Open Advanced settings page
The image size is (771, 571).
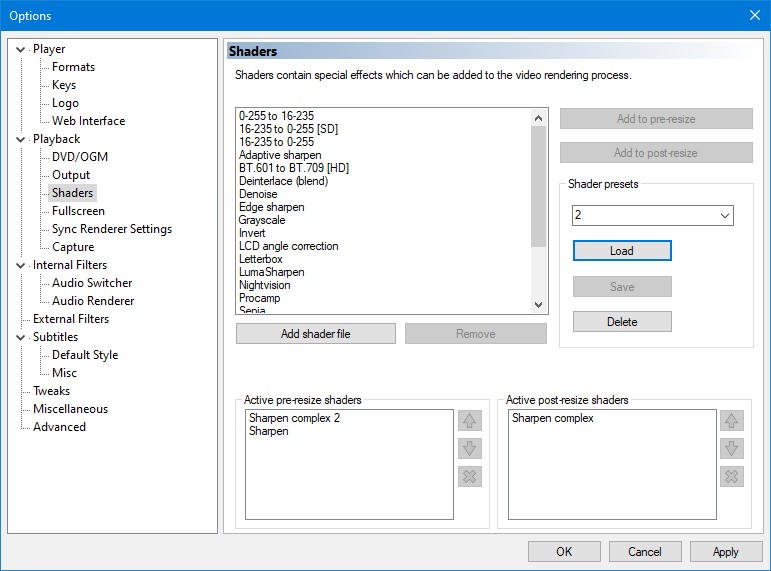coord(59,427)
